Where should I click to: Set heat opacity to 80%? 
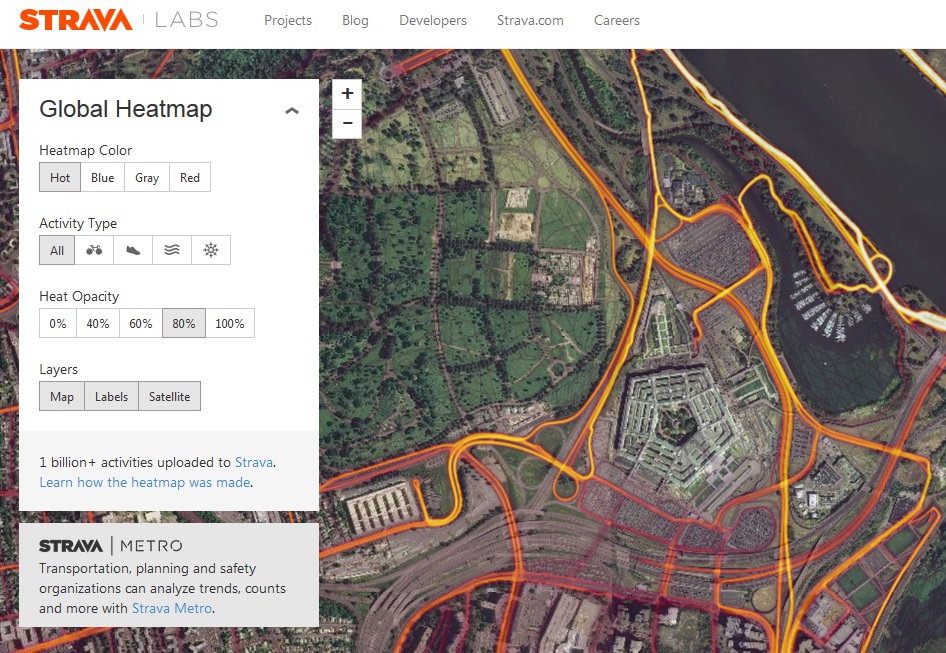(183, 323)
